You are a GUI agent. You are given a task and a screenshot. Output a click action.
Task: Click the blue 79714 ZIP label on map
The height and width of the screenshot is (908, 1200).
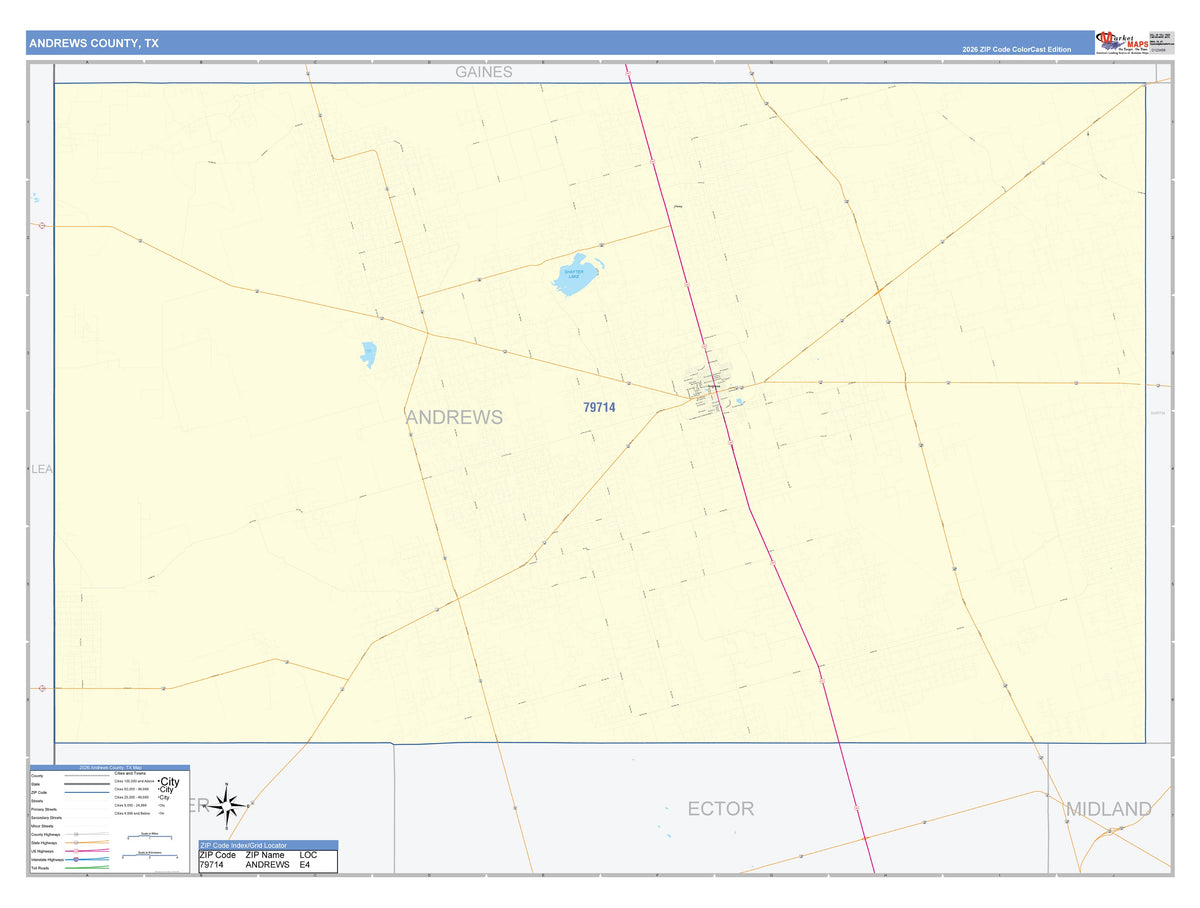pyautogui.click(x=599, y=407)
